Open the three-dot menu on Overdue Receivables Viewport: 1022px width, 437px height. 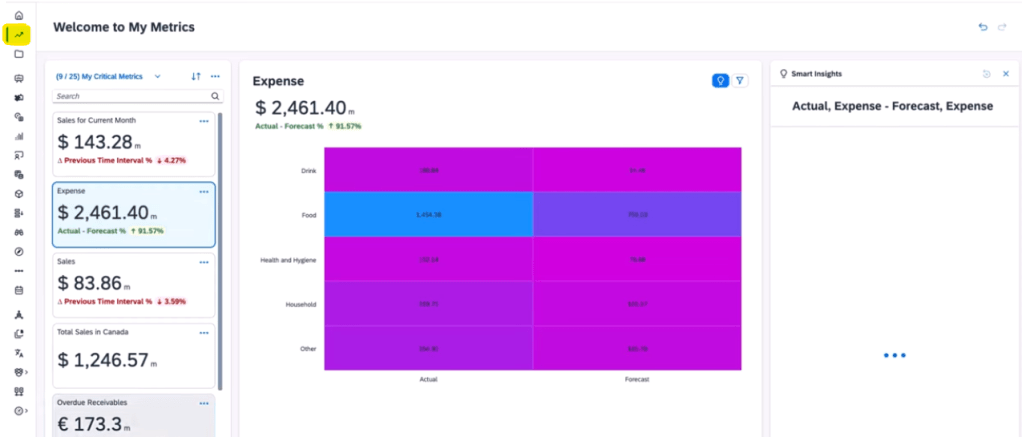tap(204, 403)
